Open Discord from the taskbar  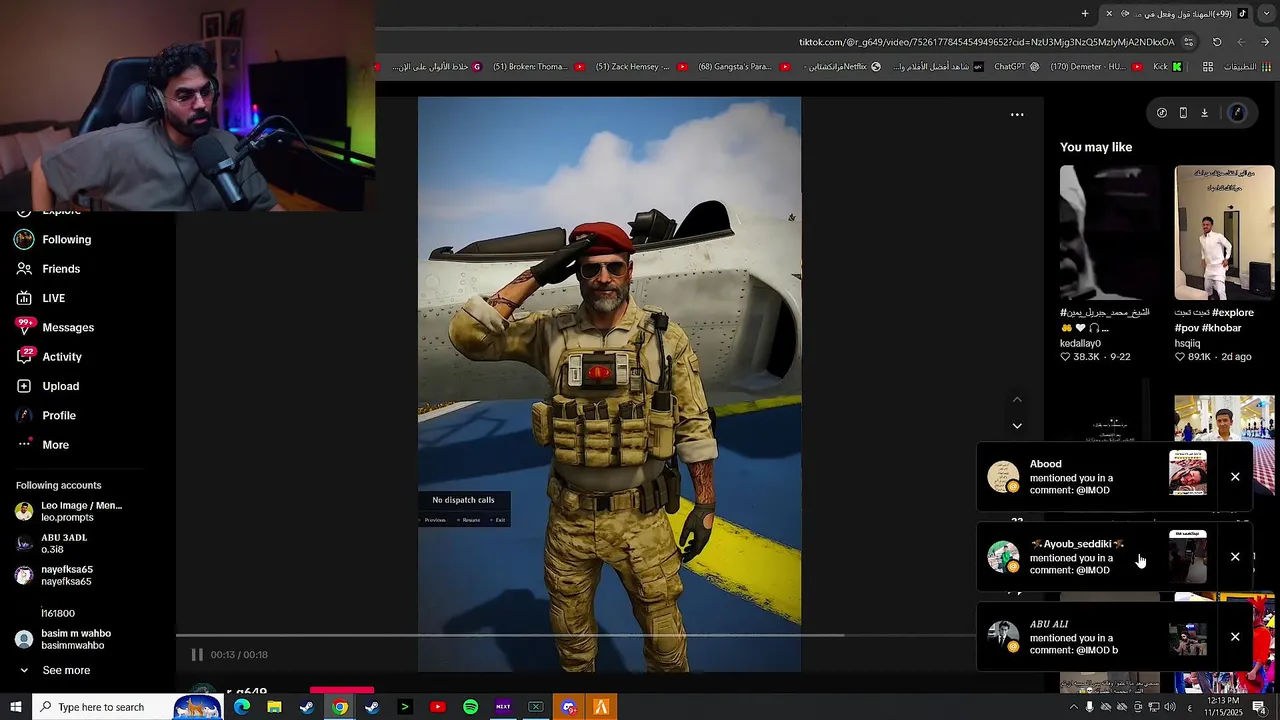click(x=569, y=707)
